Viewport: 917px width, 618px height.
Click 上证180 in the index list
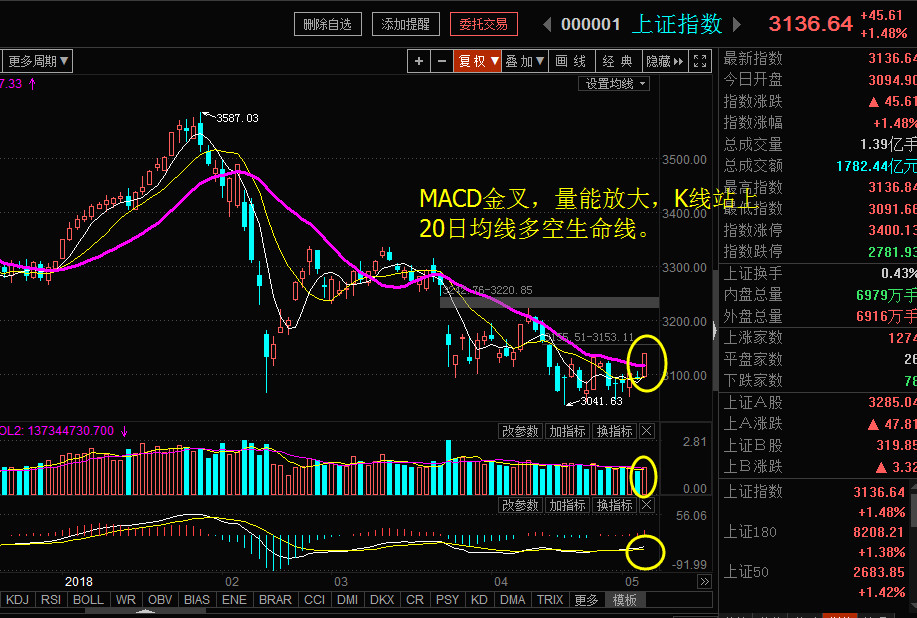pyautogui.click(x=750, y=532)
